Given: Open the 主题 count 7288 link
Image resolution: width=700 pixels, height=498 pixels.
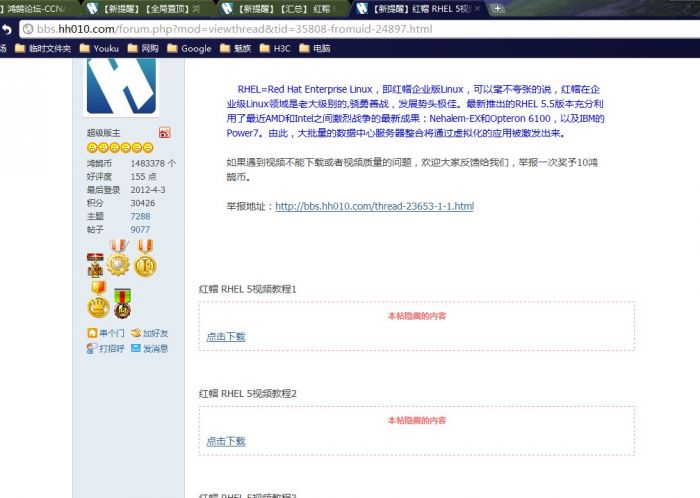Looking at the screenshot, I should (x=140, y=216).
